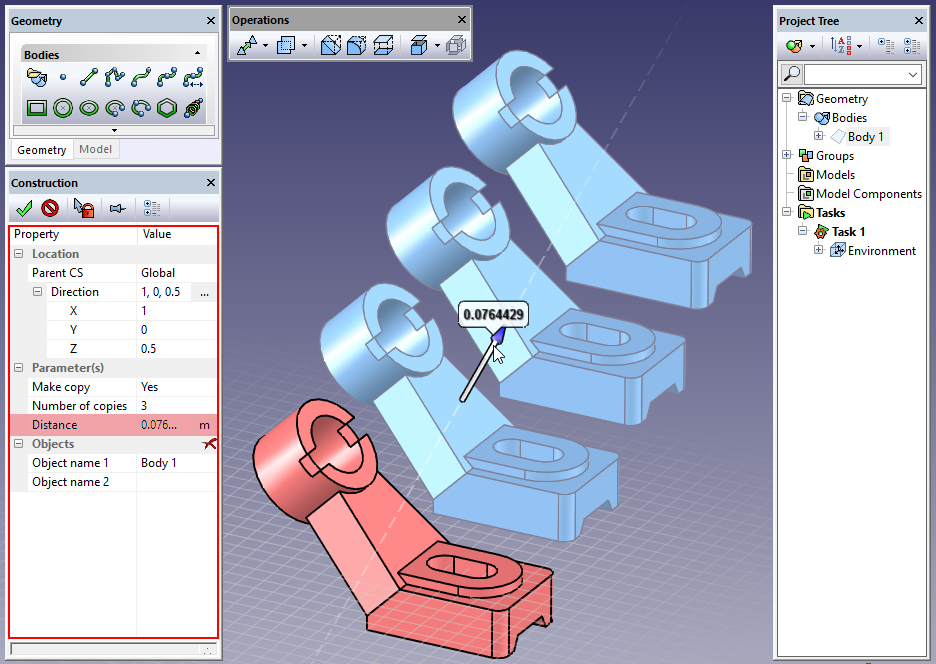Image resolution: width=936 pixels, height=664 pixels.
Task: Select the helix/coil tool in Bodies
Action: (x=193, y=107)
